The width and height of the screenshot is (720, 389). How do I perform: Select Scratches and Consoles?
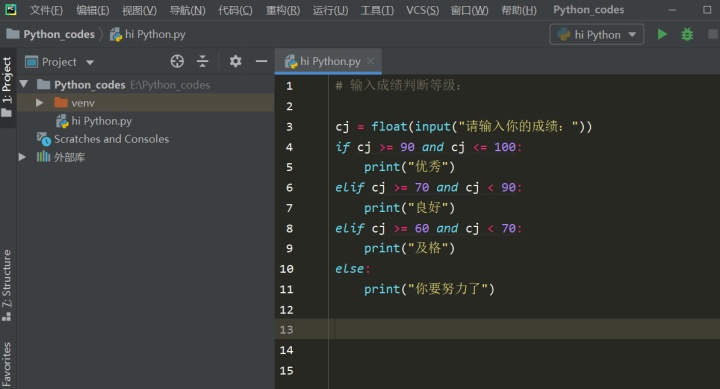(112, 139)
